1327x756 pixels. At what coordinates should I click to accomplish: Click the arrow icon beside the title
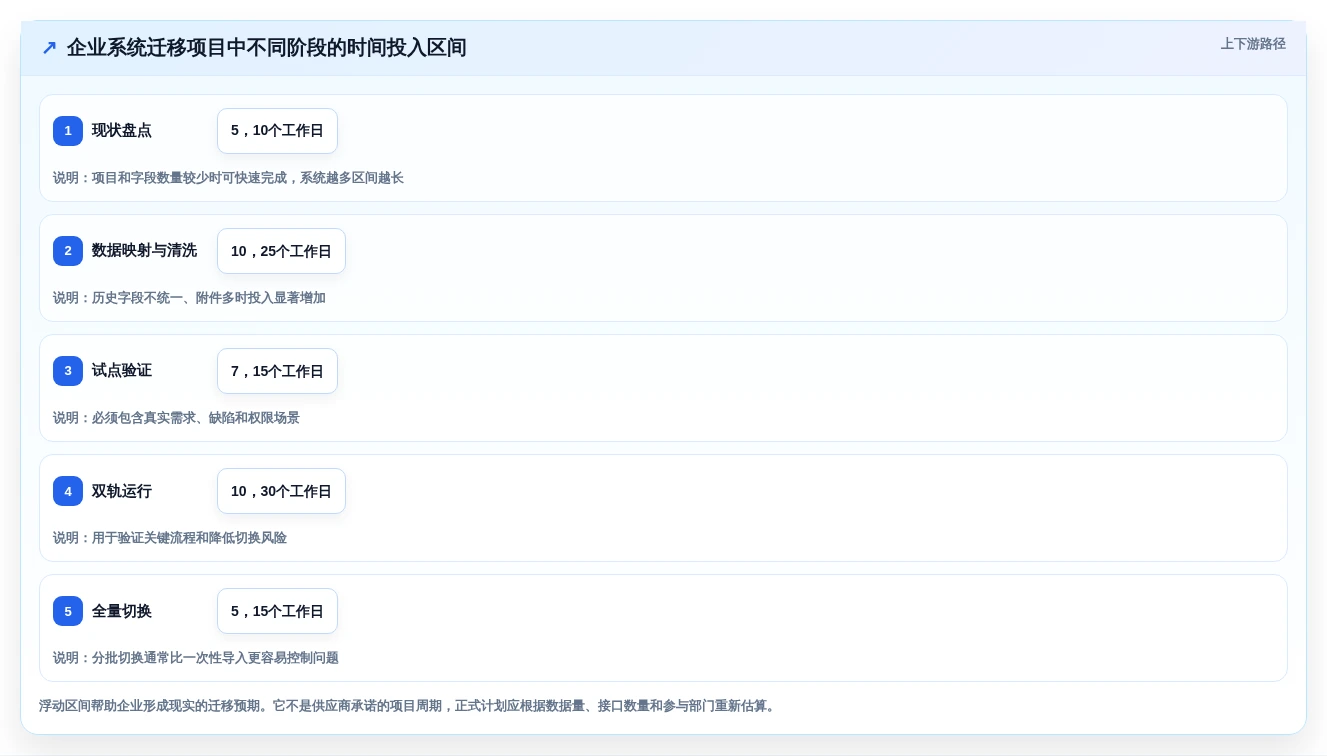pyautogui.click(x=49, y=48)
